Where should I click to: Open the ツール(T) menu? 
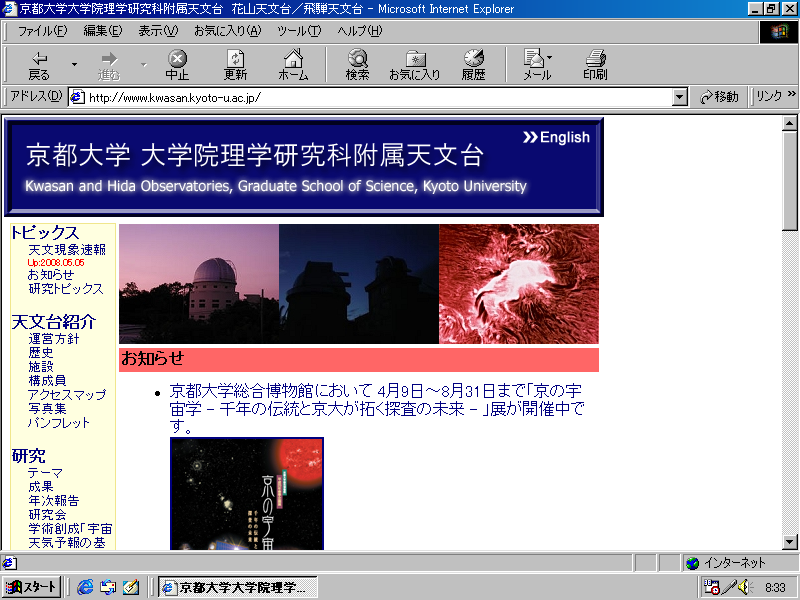(299, 31)
